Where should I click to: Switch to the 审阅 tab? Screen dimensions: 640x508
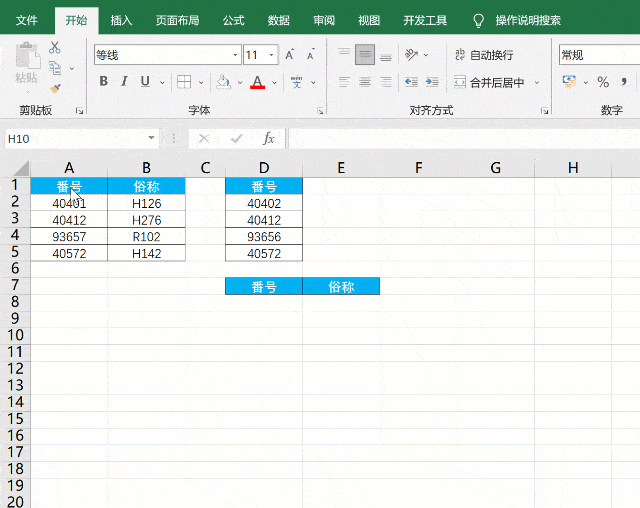click(324, 20)
